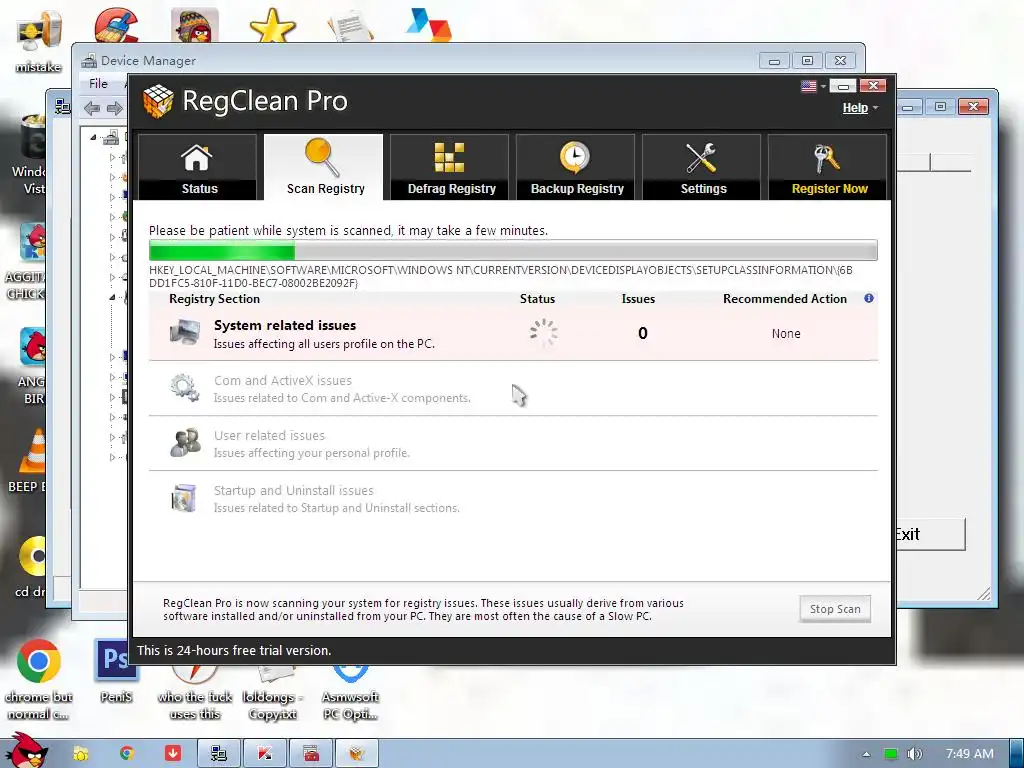
Task: Click the green scan progress bar
Action: [513, 251]
